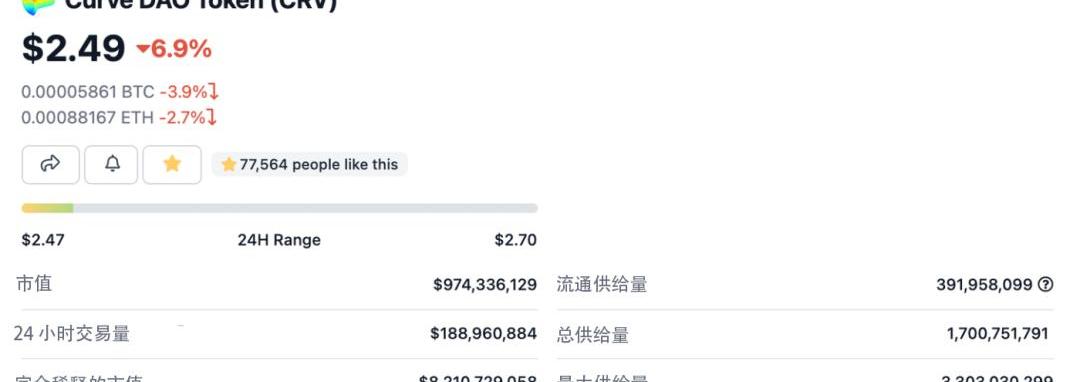Toggle the favorite star button
Screen dimensions: 1080x382
[172, 165]
